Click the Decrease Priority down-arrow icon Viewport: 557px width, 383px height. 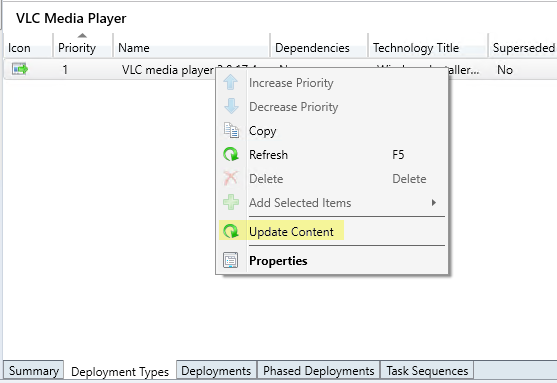click(231, 106)
